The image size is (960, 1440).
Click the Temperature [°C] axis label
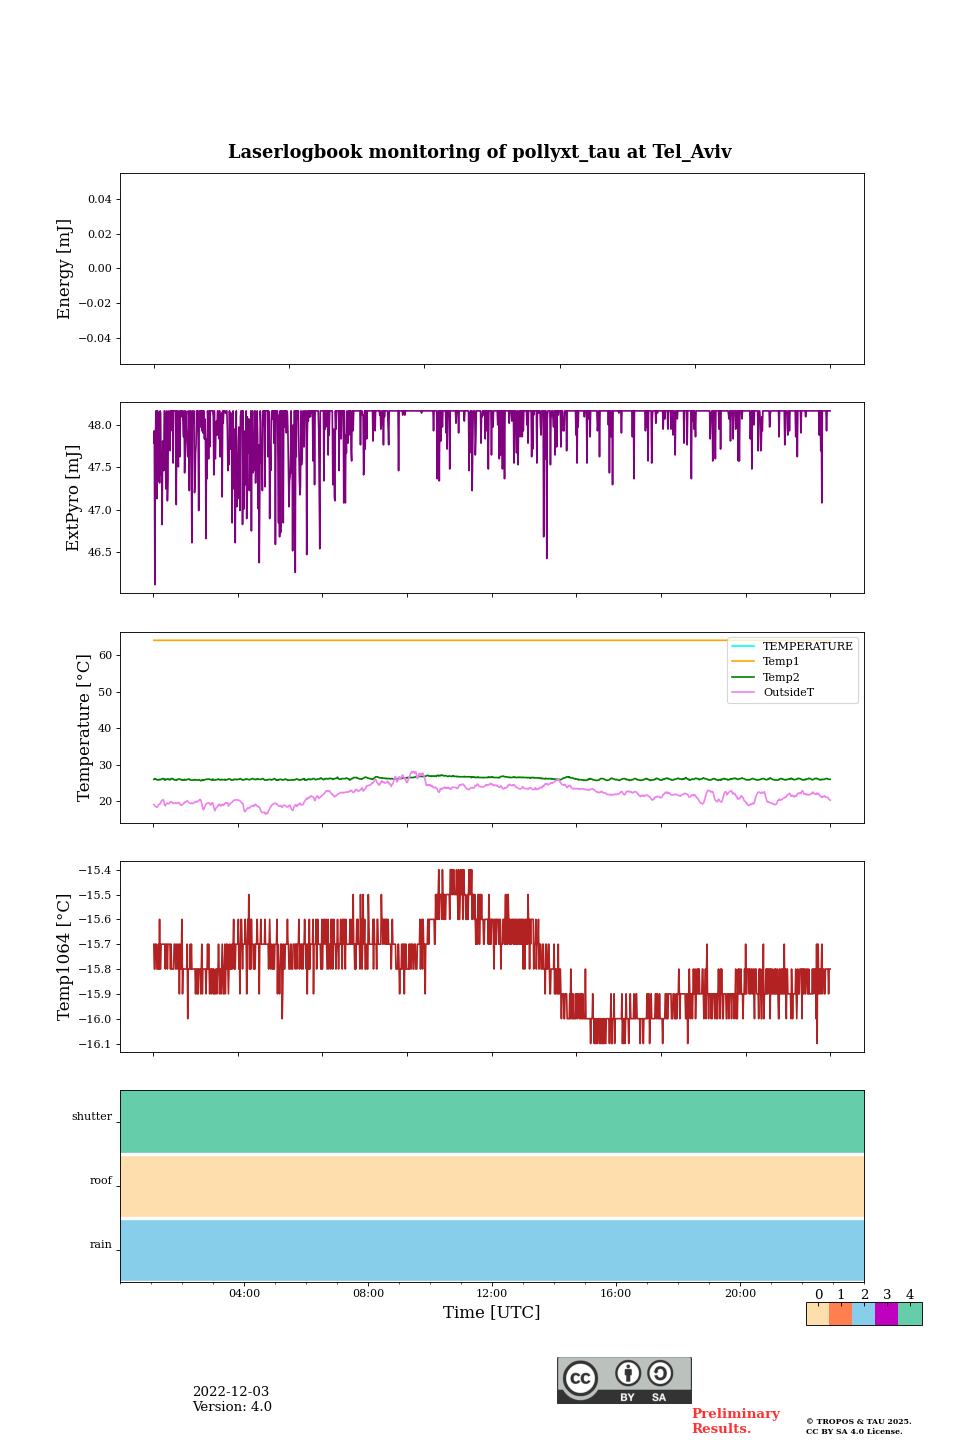[84, 728]
